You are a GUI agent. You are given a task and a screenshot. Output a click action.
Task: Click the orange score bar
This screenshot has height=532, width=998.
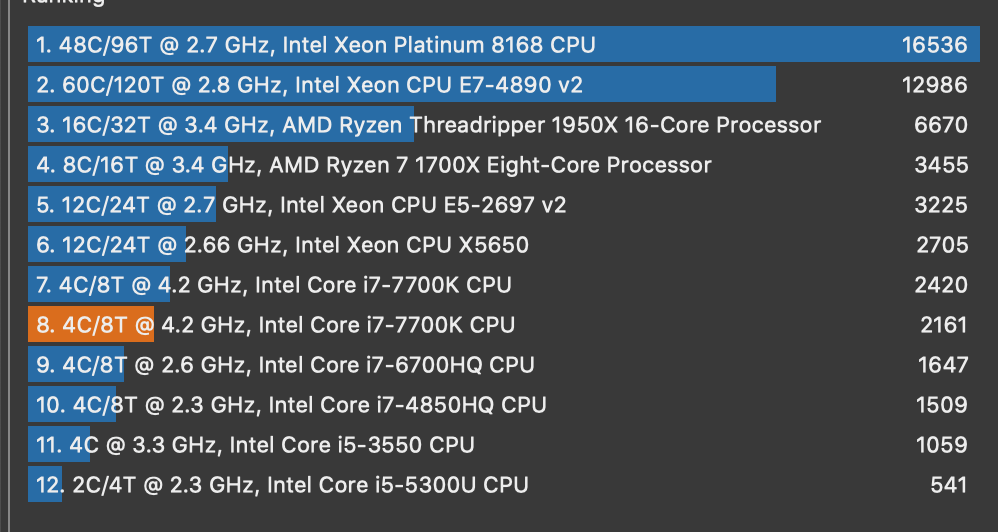(x=92, y=325)
